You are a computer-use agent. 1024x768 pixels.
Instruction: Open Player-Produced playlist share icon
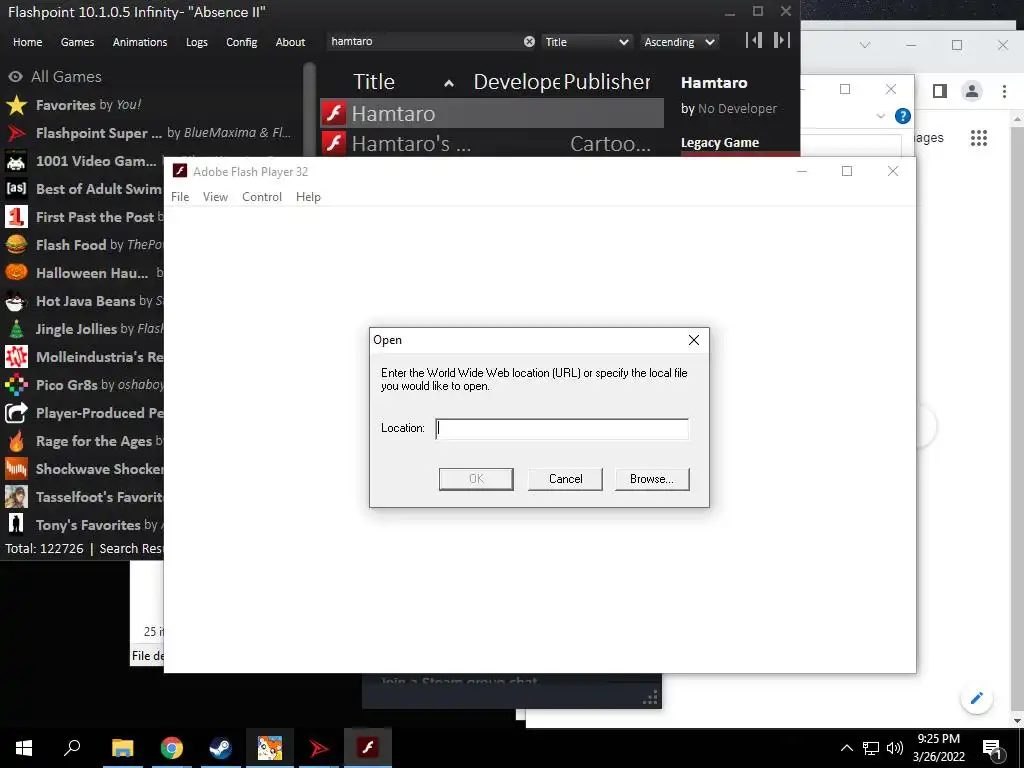(16, 413)
